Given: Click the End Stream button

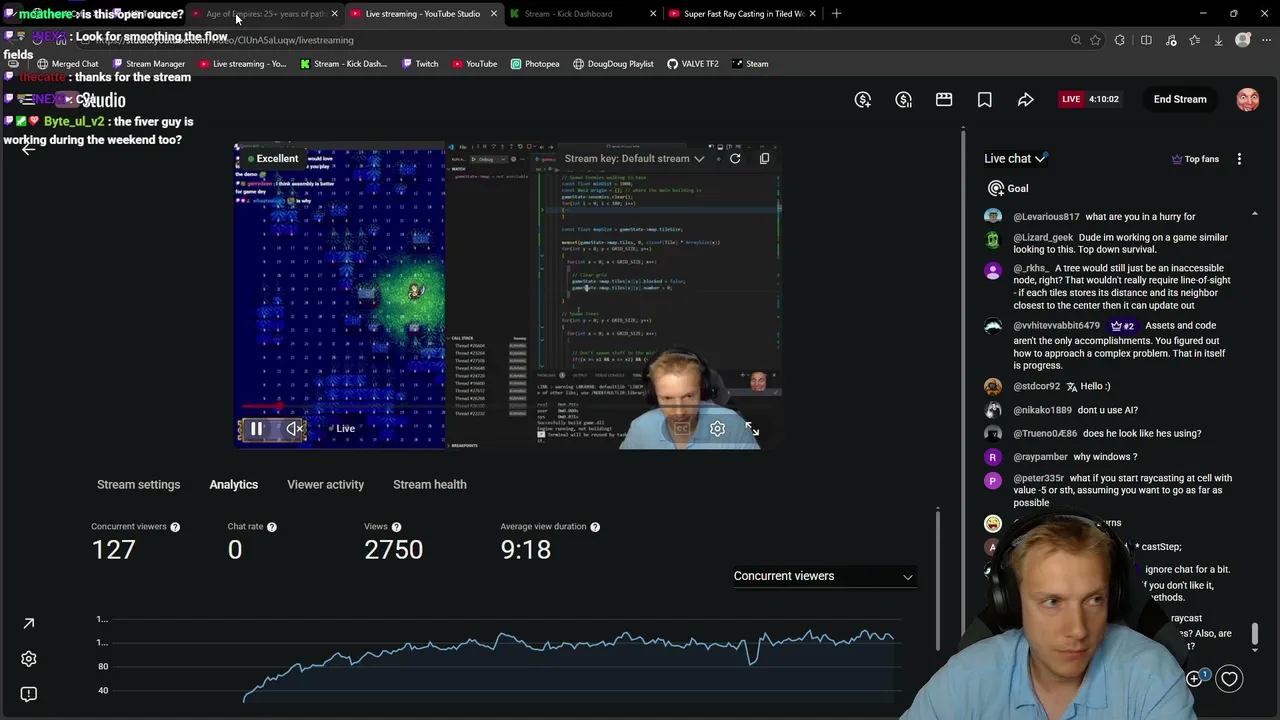Looking at the screenshot, I should pyautogui.click(x=1180, y=99).
